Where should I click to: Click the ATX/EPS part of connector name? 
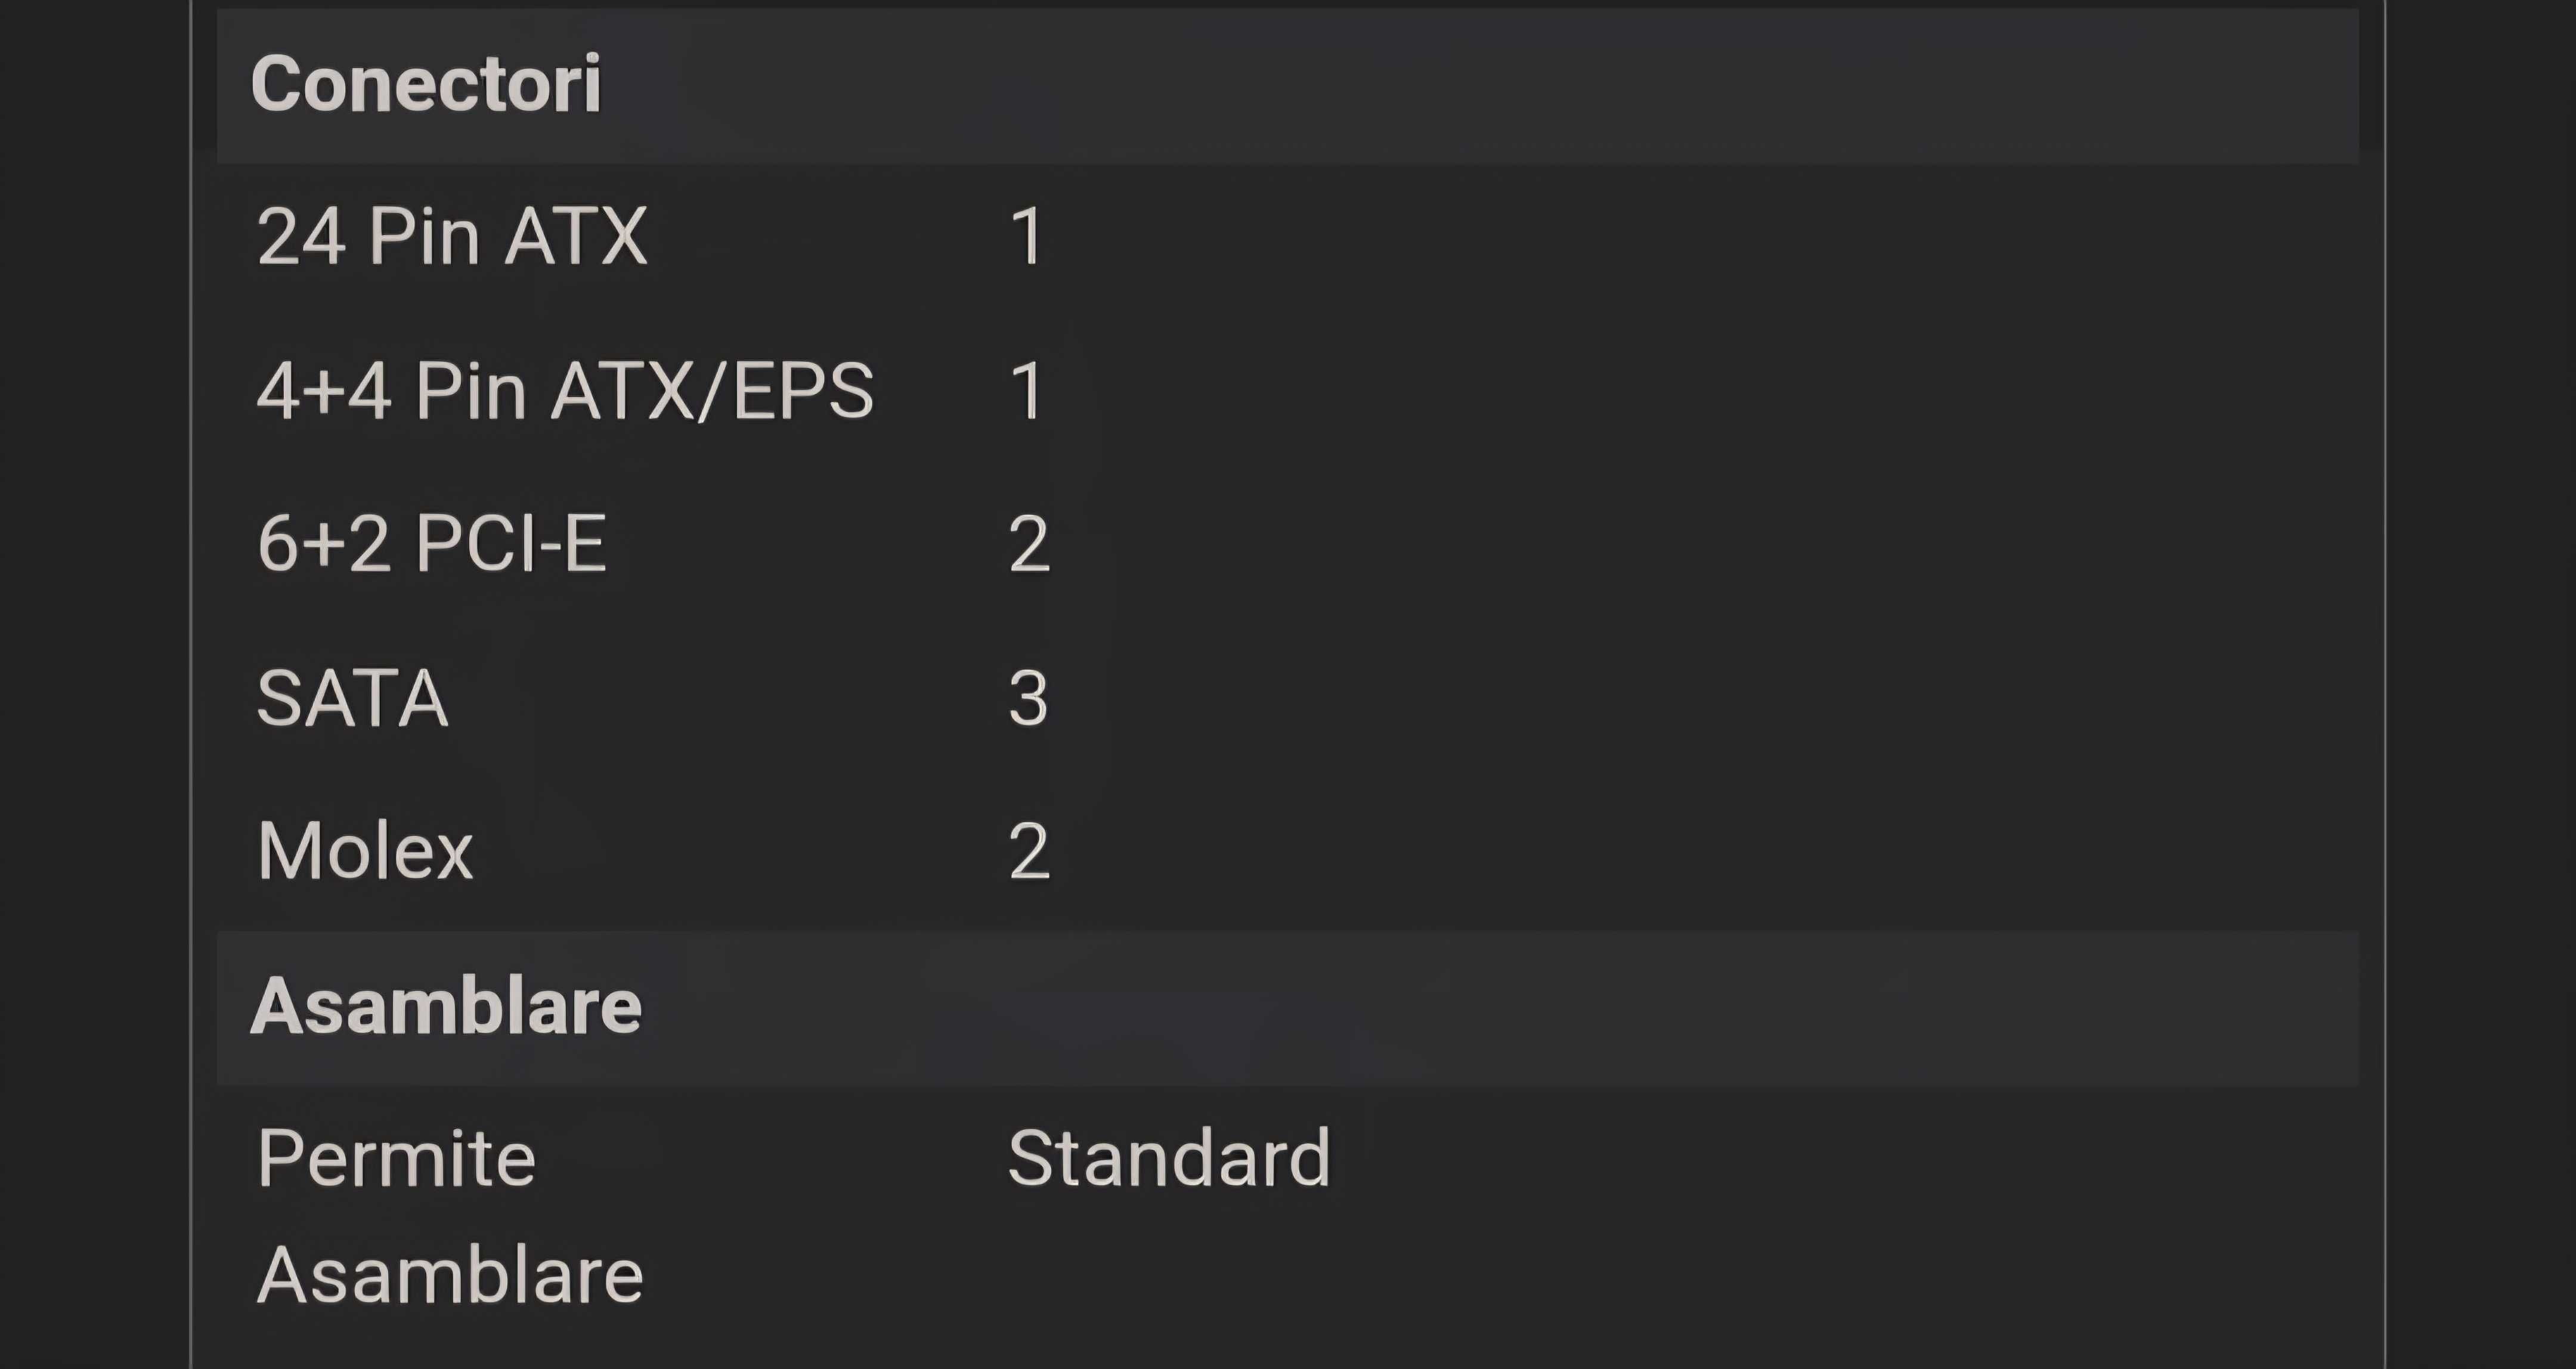pyautogui.click(x=712, y=390)
